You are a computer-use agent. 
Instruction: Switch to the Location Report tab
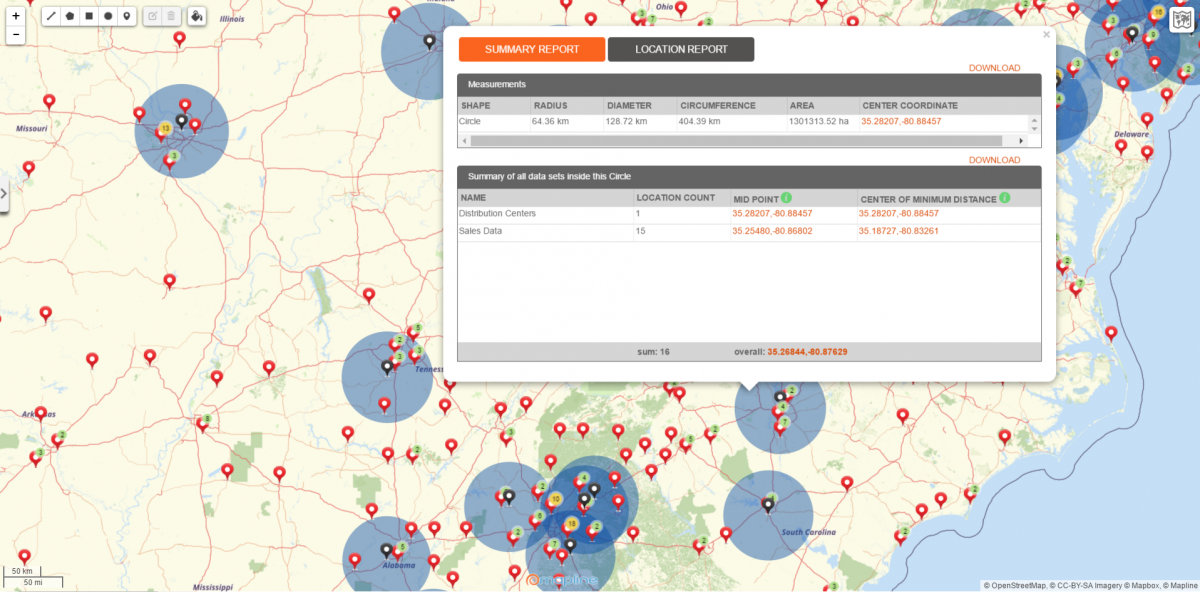point(680,48)
